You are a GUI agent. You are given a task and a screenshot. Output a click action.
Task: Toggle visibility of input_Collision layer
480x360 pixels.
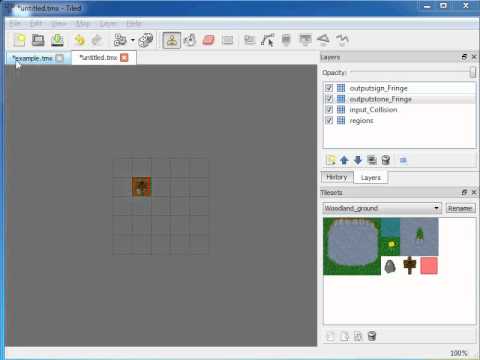coord(329,109)
